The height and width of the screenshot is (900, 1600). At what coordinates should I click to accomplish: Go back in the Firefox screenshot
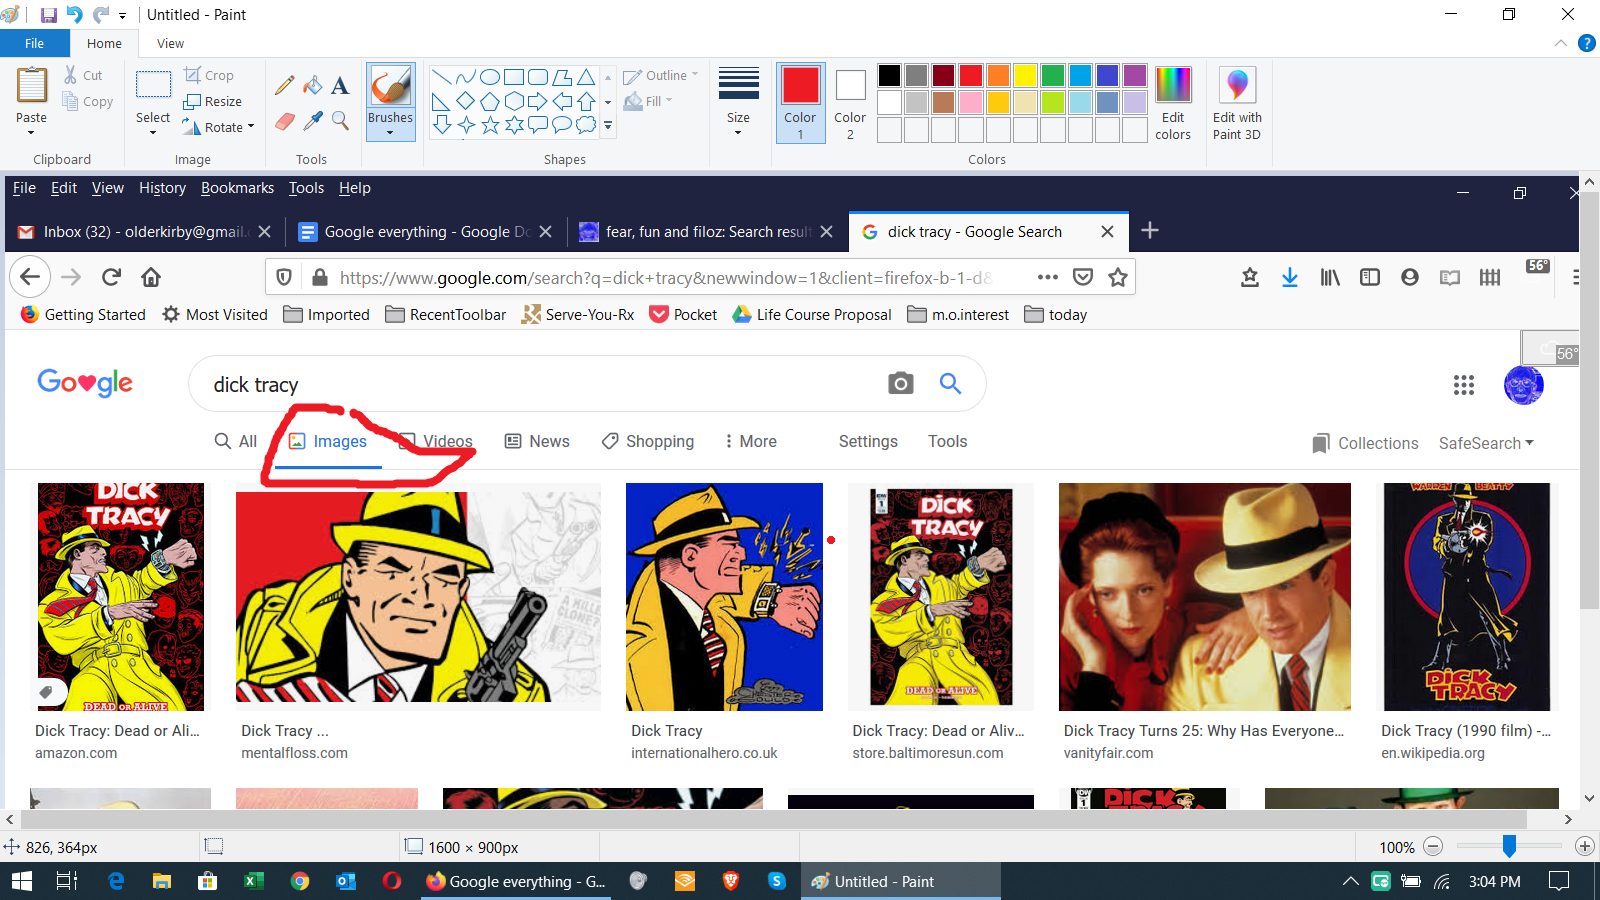tap(30, 277)
